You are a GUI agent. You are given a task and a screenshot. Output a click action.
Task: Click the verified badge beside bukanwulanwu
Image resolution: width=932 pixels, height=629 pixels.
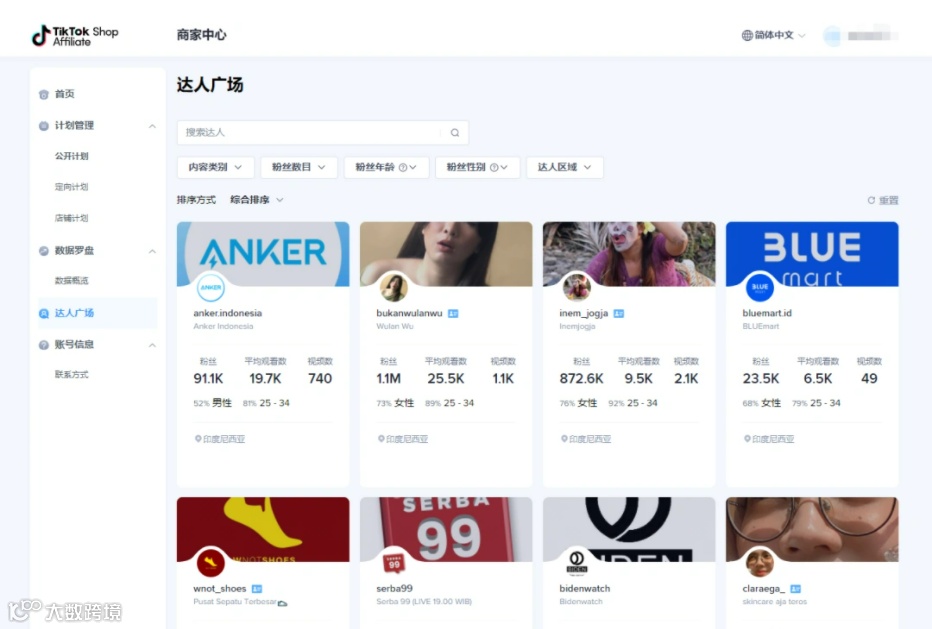[453, 313]
